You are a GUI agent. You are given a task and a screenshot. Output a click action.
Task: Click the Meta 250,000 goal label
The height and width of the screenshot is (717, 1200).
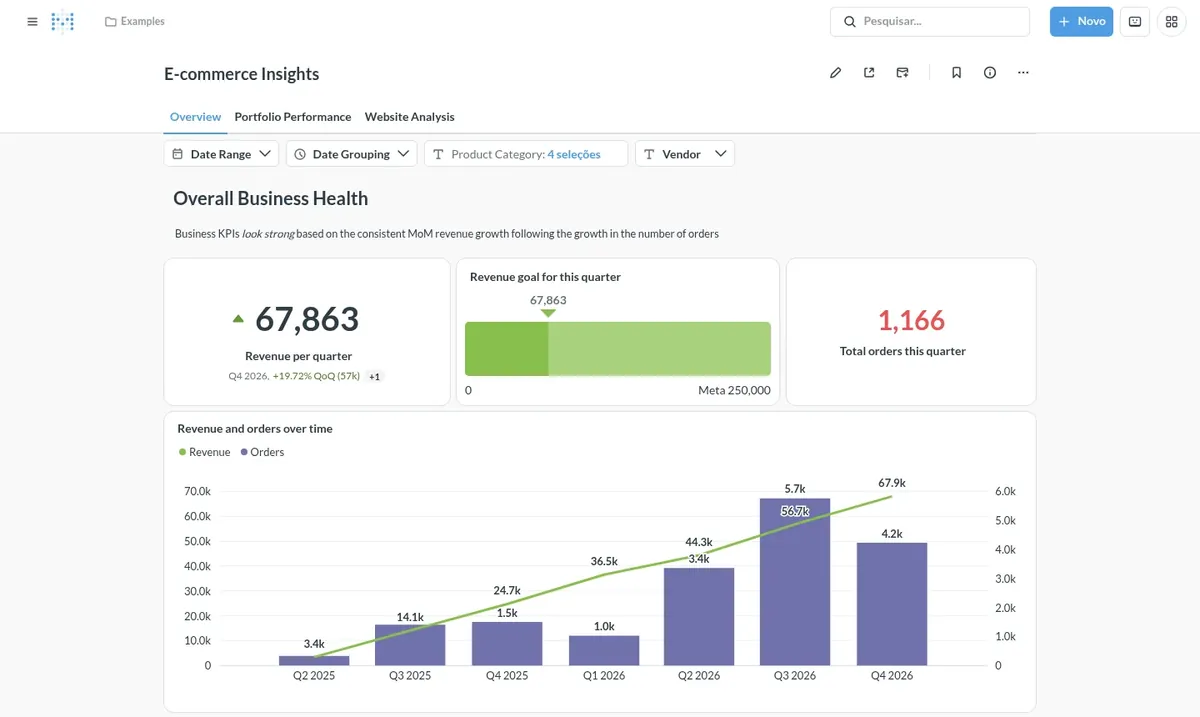coord(734,390)
